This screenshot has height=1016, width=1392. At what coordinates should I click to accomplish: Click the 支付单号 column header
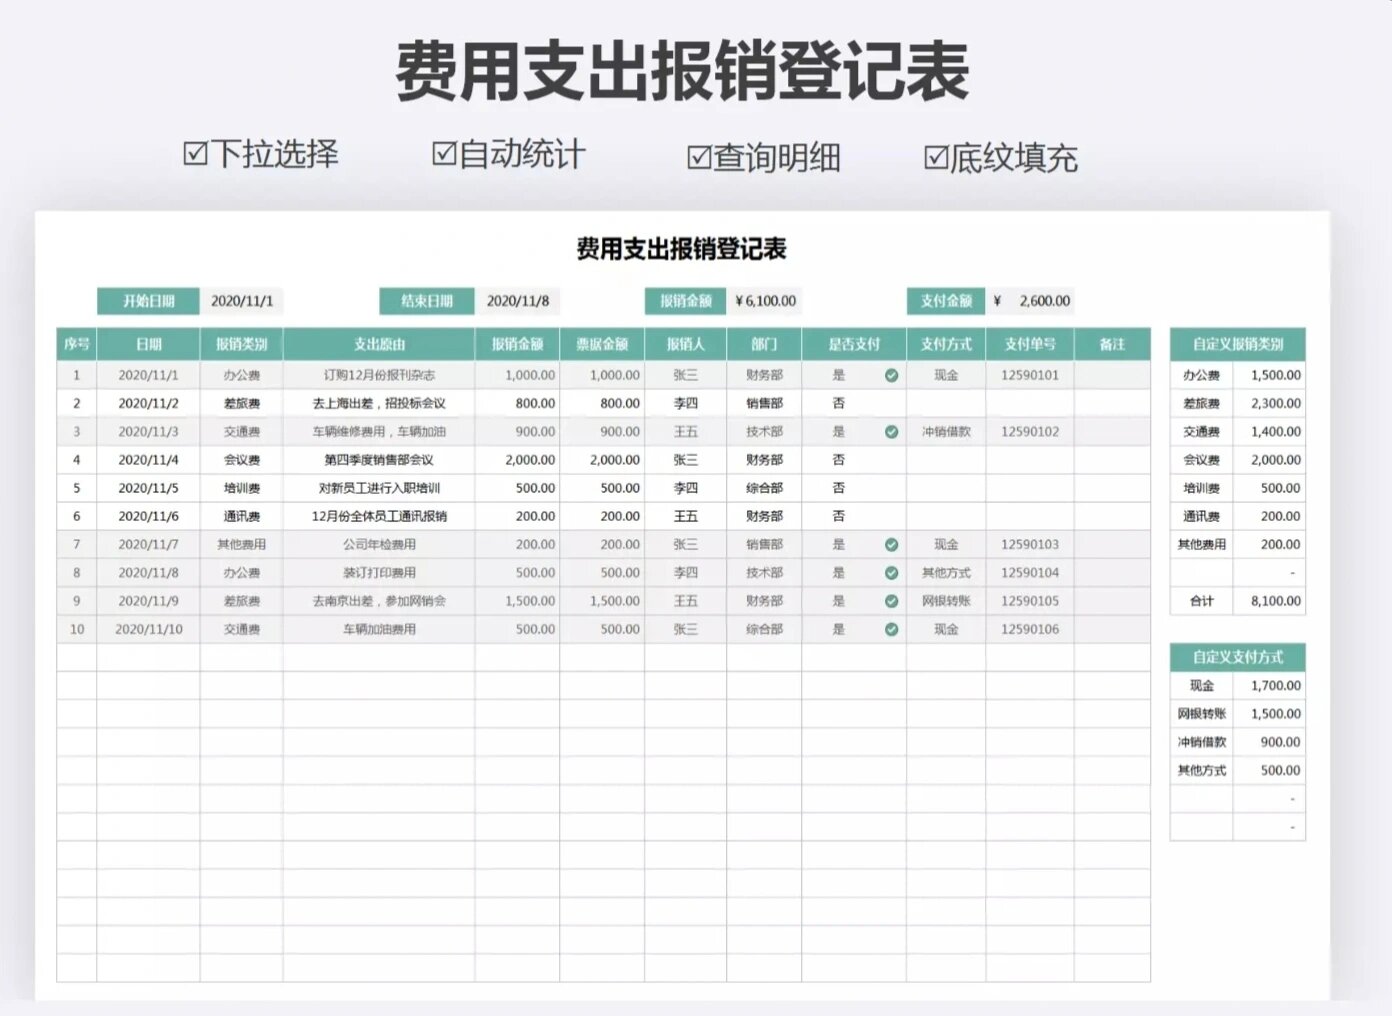(1030, 344)
